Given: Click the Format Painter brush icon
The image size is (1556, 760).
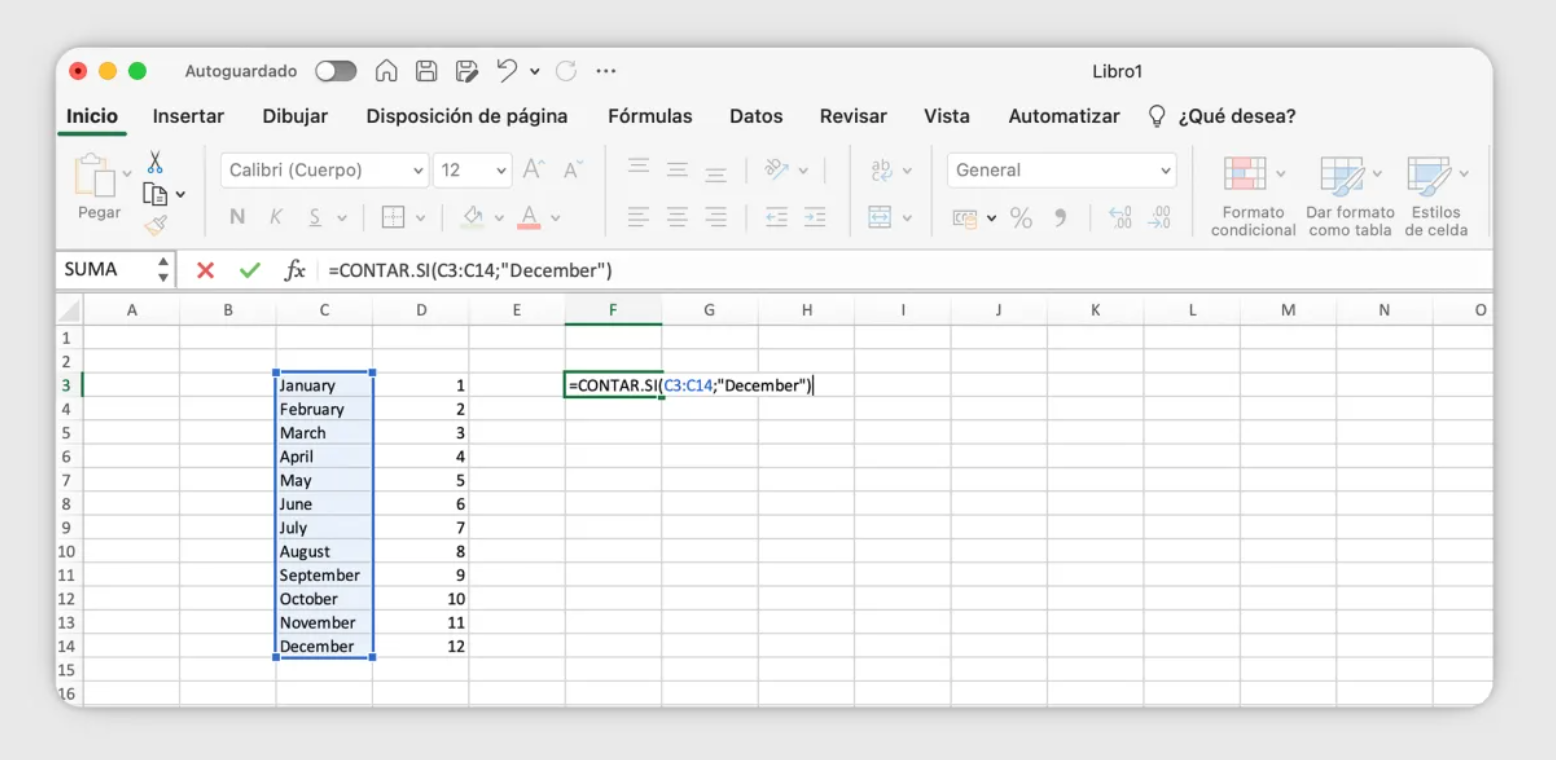Looking at the screenshot, I should click(155, 226).
